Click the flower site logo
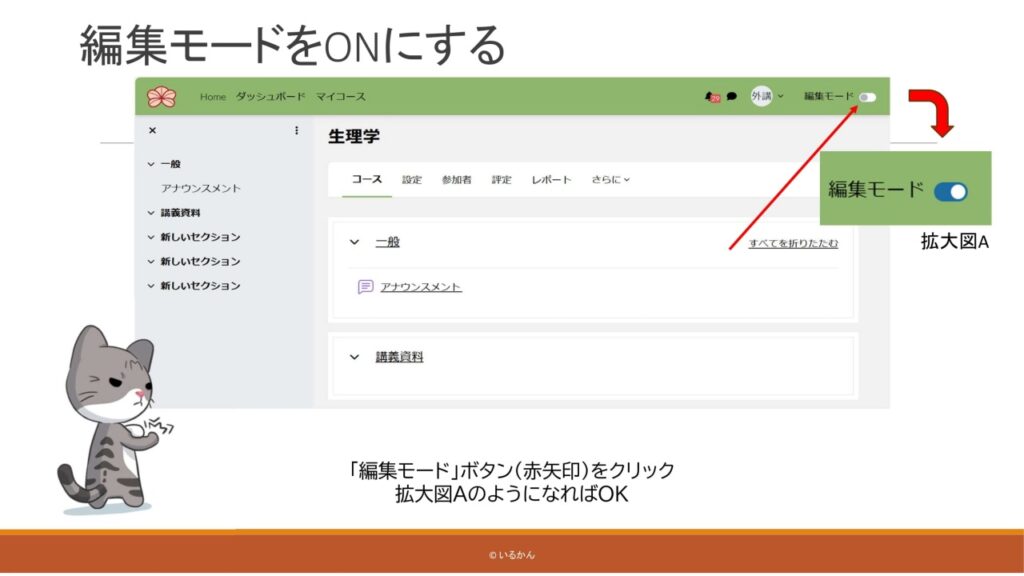 coord(161,97)
